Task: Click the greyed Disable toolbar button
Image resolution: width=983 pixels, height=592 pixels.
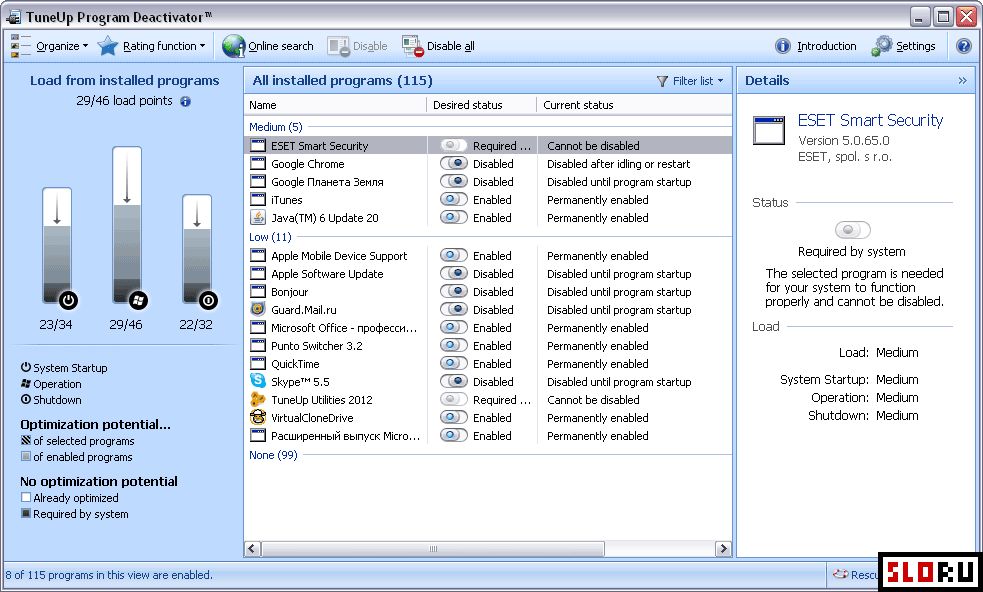Action: click(357, 46)
